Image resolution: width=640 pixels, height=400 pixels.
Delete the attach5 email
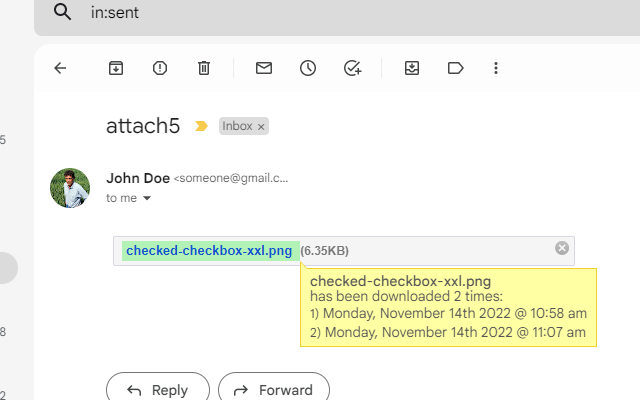coord(204,68)
